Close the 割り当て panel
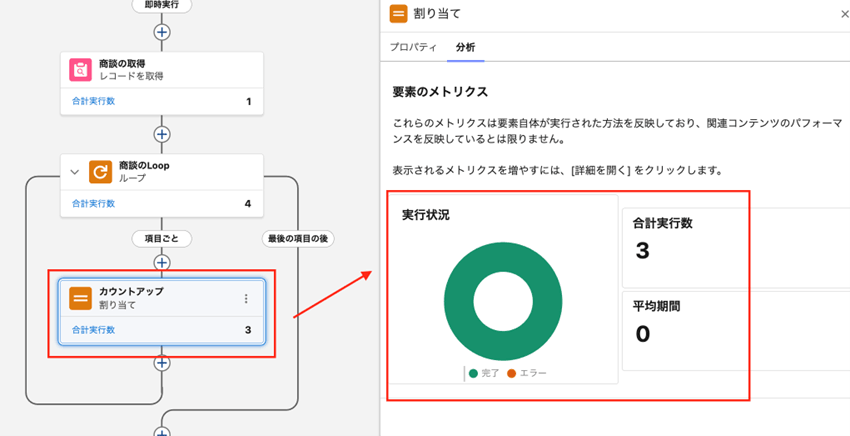The image size is (850, 436). pos(844,14)
